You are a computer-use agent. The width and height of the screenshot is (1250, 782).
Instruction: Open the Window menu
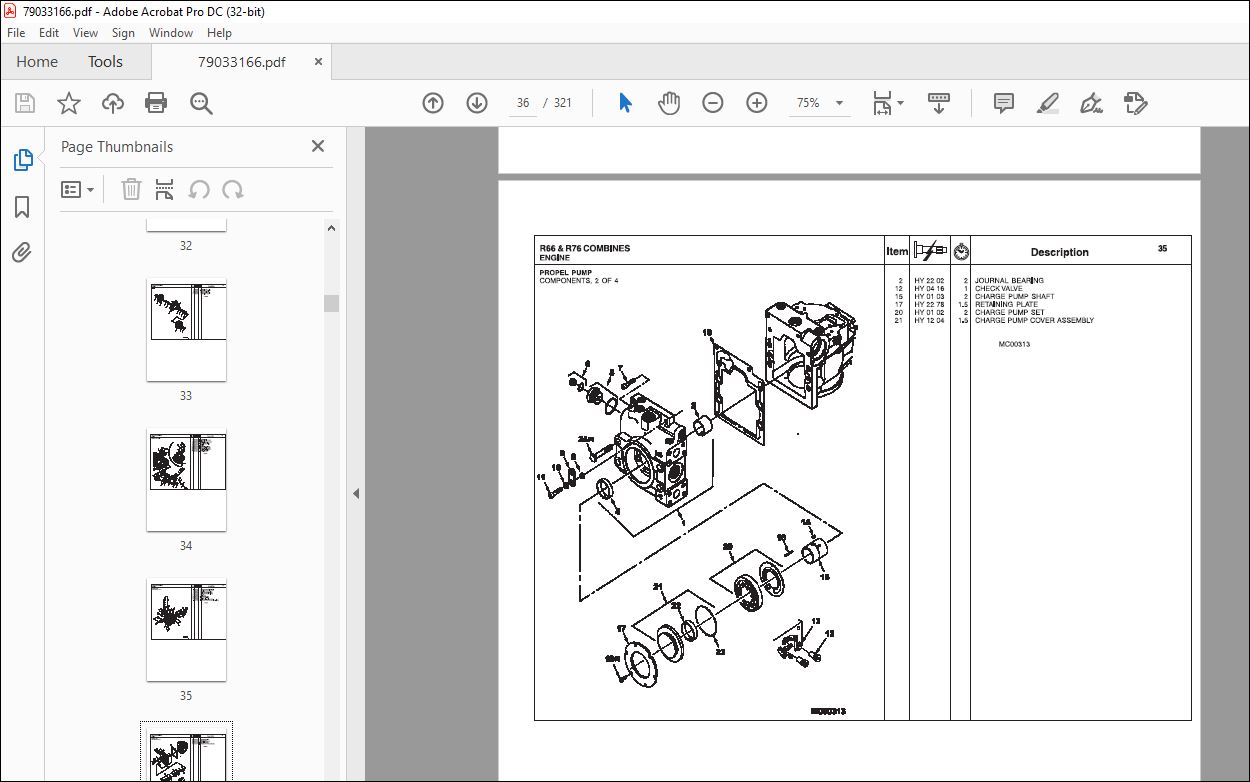coord(171,33)
